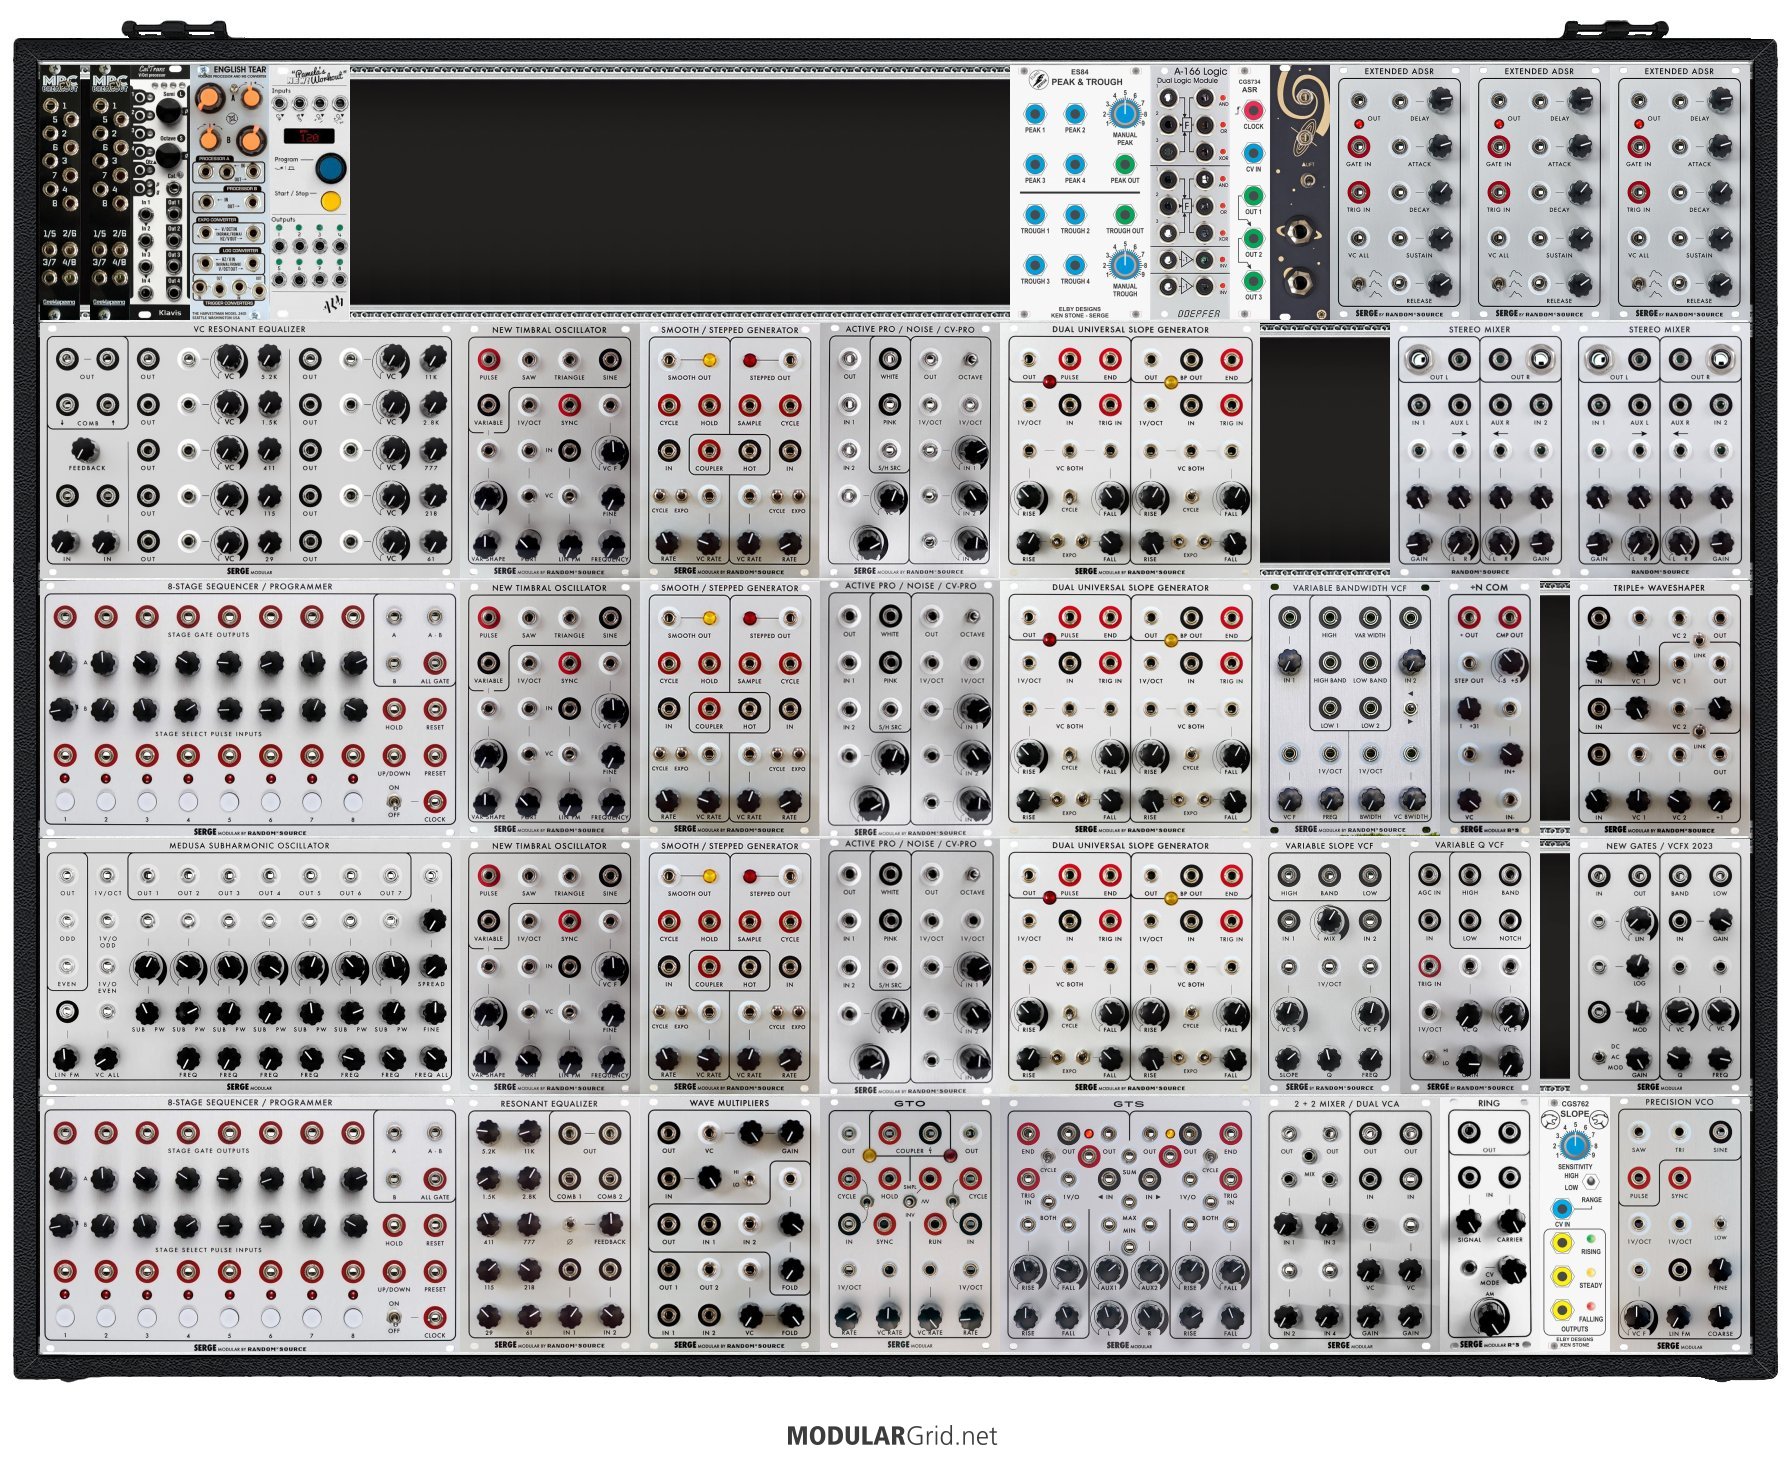Select the yellow RISING output jack on Slope
Image resolution: width=1785 pixels, height=1457 pixels.
[1561, 1243]
